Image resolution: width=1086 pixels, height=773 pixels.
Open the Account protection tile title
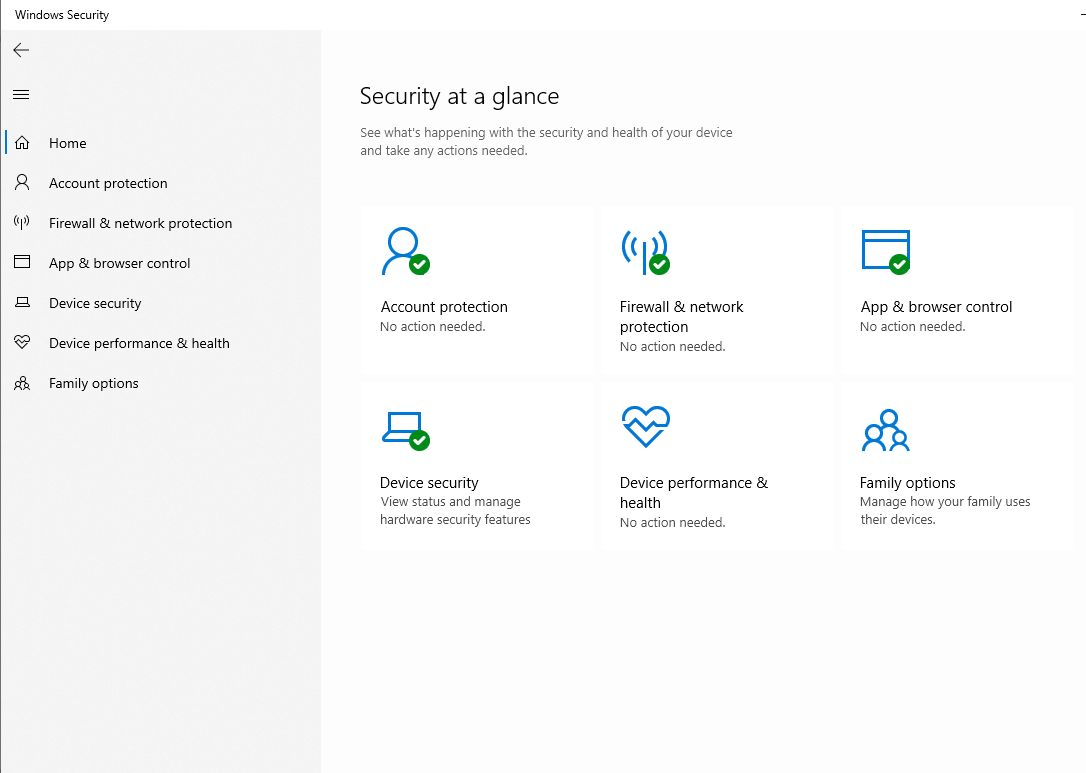tap(444, 307)
